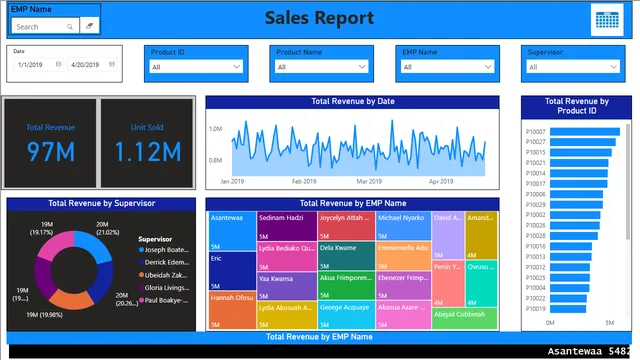The height and width of the screenshot is (360, 640).
Task: Select the Persis Y... treemap tile
Action: click(448, 284)
